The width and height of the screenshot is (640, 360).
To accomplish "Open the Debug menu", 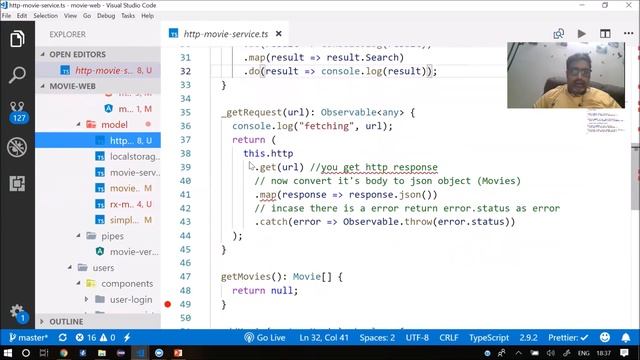I will click(x=106, y=16).
